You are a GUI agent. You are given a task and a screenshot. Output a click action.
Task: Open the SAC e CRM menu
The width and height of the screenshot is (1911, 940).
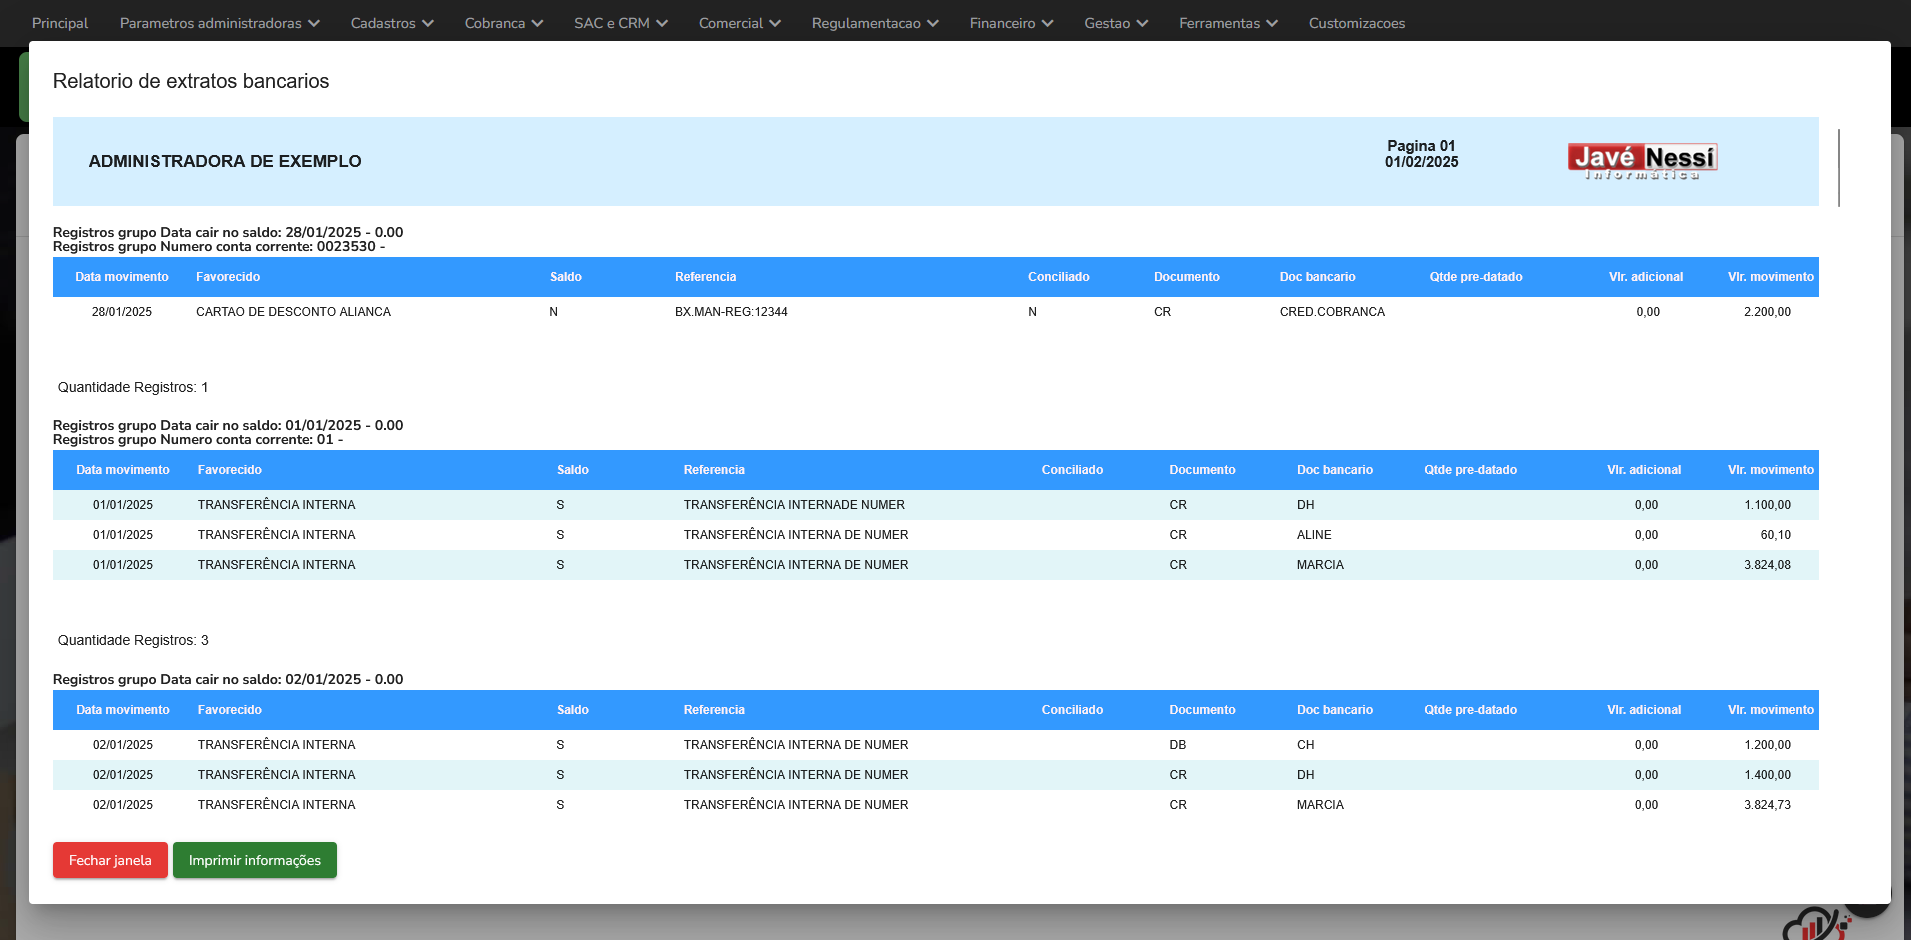[620, 23]
